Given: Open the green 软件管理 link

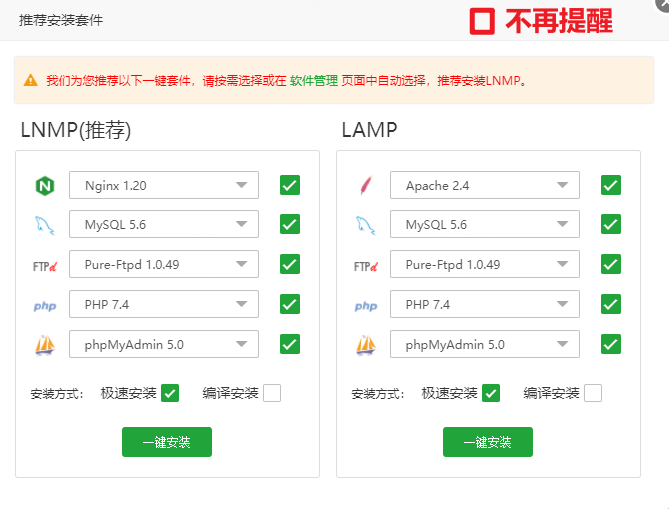Looking at the screenshot, I should (314, 80).
